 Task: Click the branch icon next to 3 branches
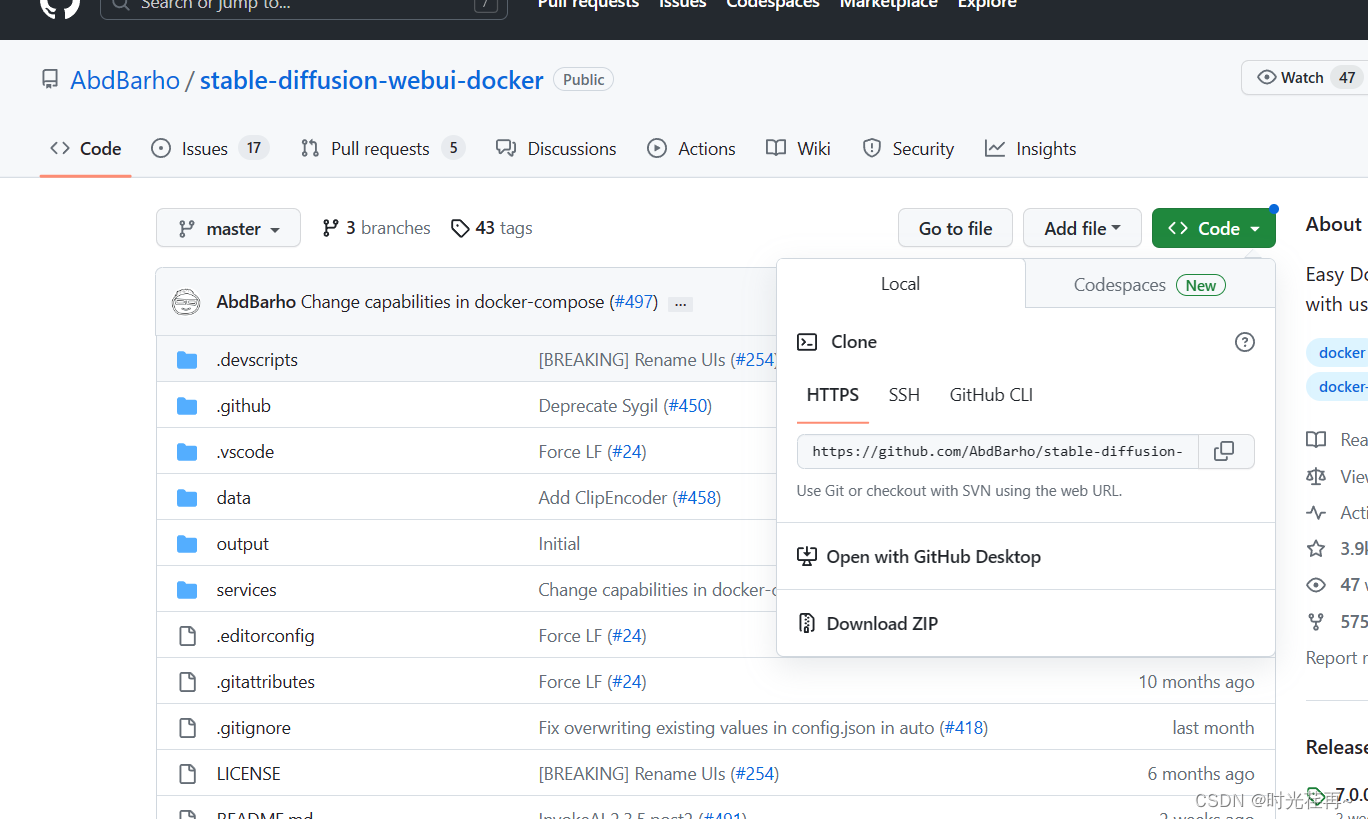[x=330, y=228]
